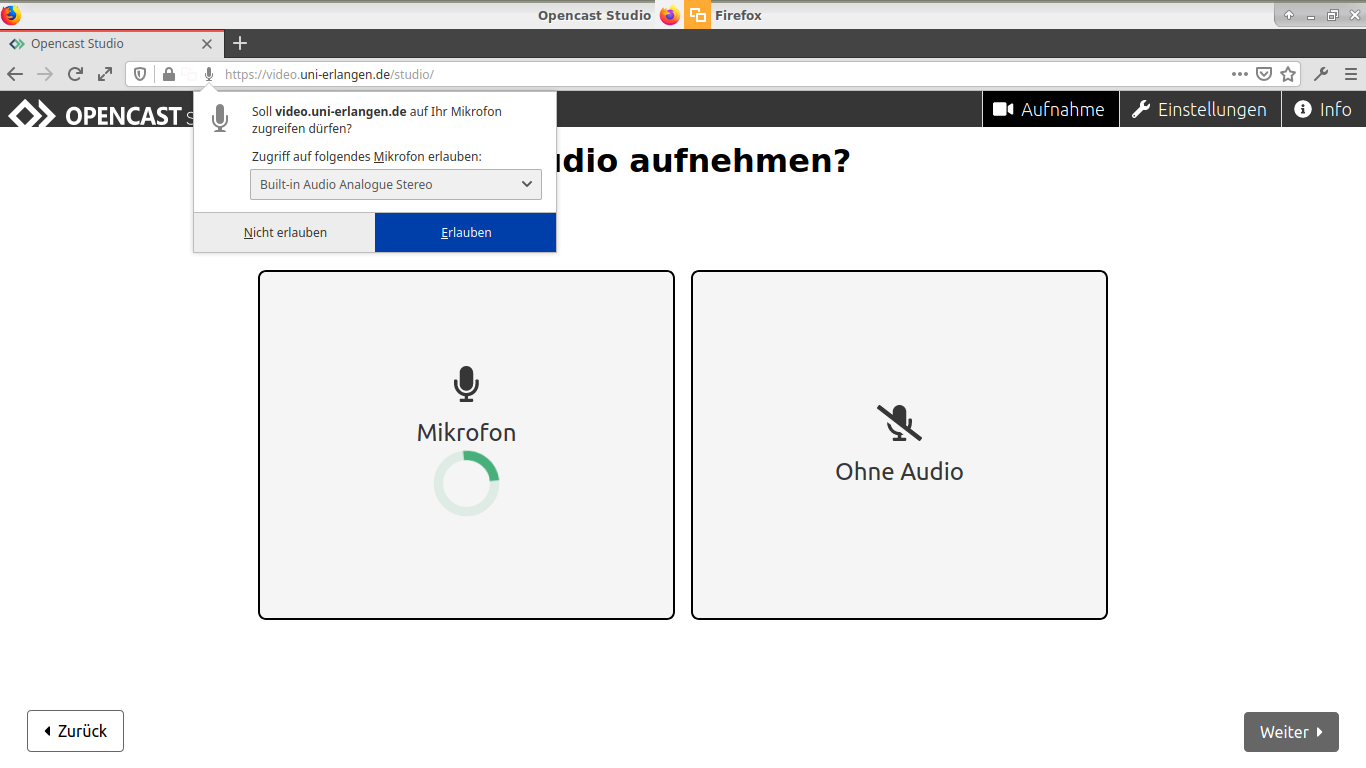Image resolution: width=1366 pixels, height=768 pixels.
Task: Click the browser wrench developer tools icon
Action: [x=1321, y=74]
